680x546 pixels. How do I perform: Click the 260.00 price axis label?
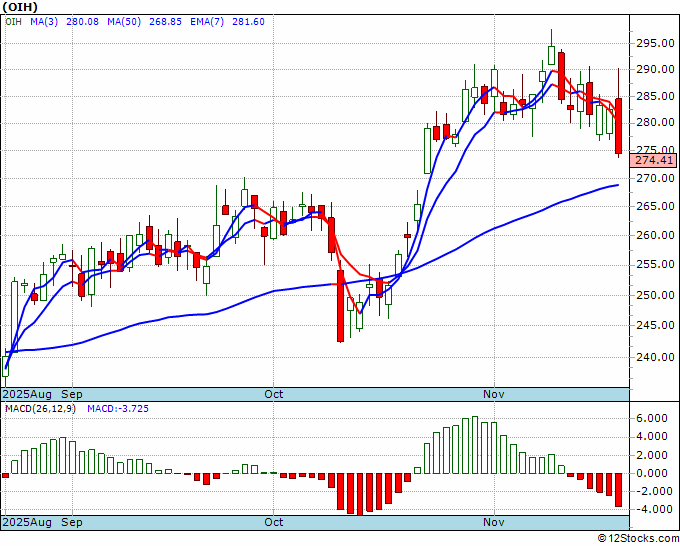655,235
